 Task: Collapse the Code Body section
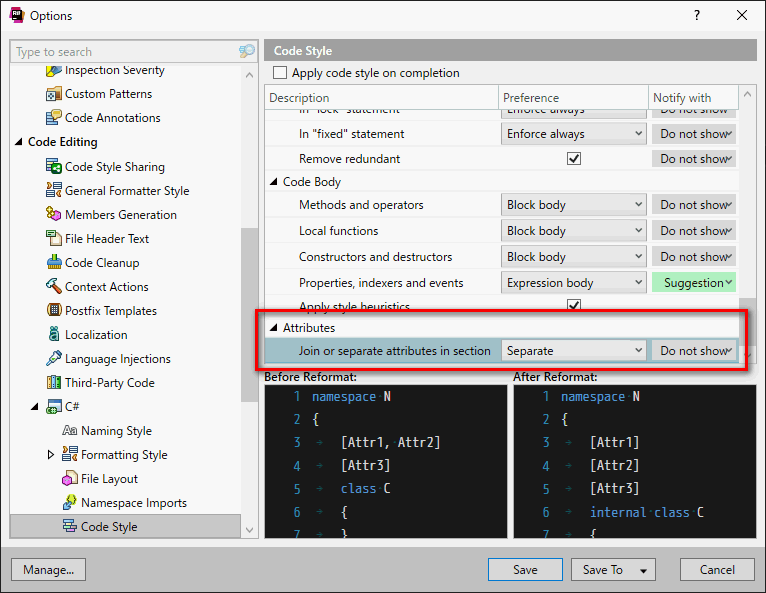pos(274,182)
